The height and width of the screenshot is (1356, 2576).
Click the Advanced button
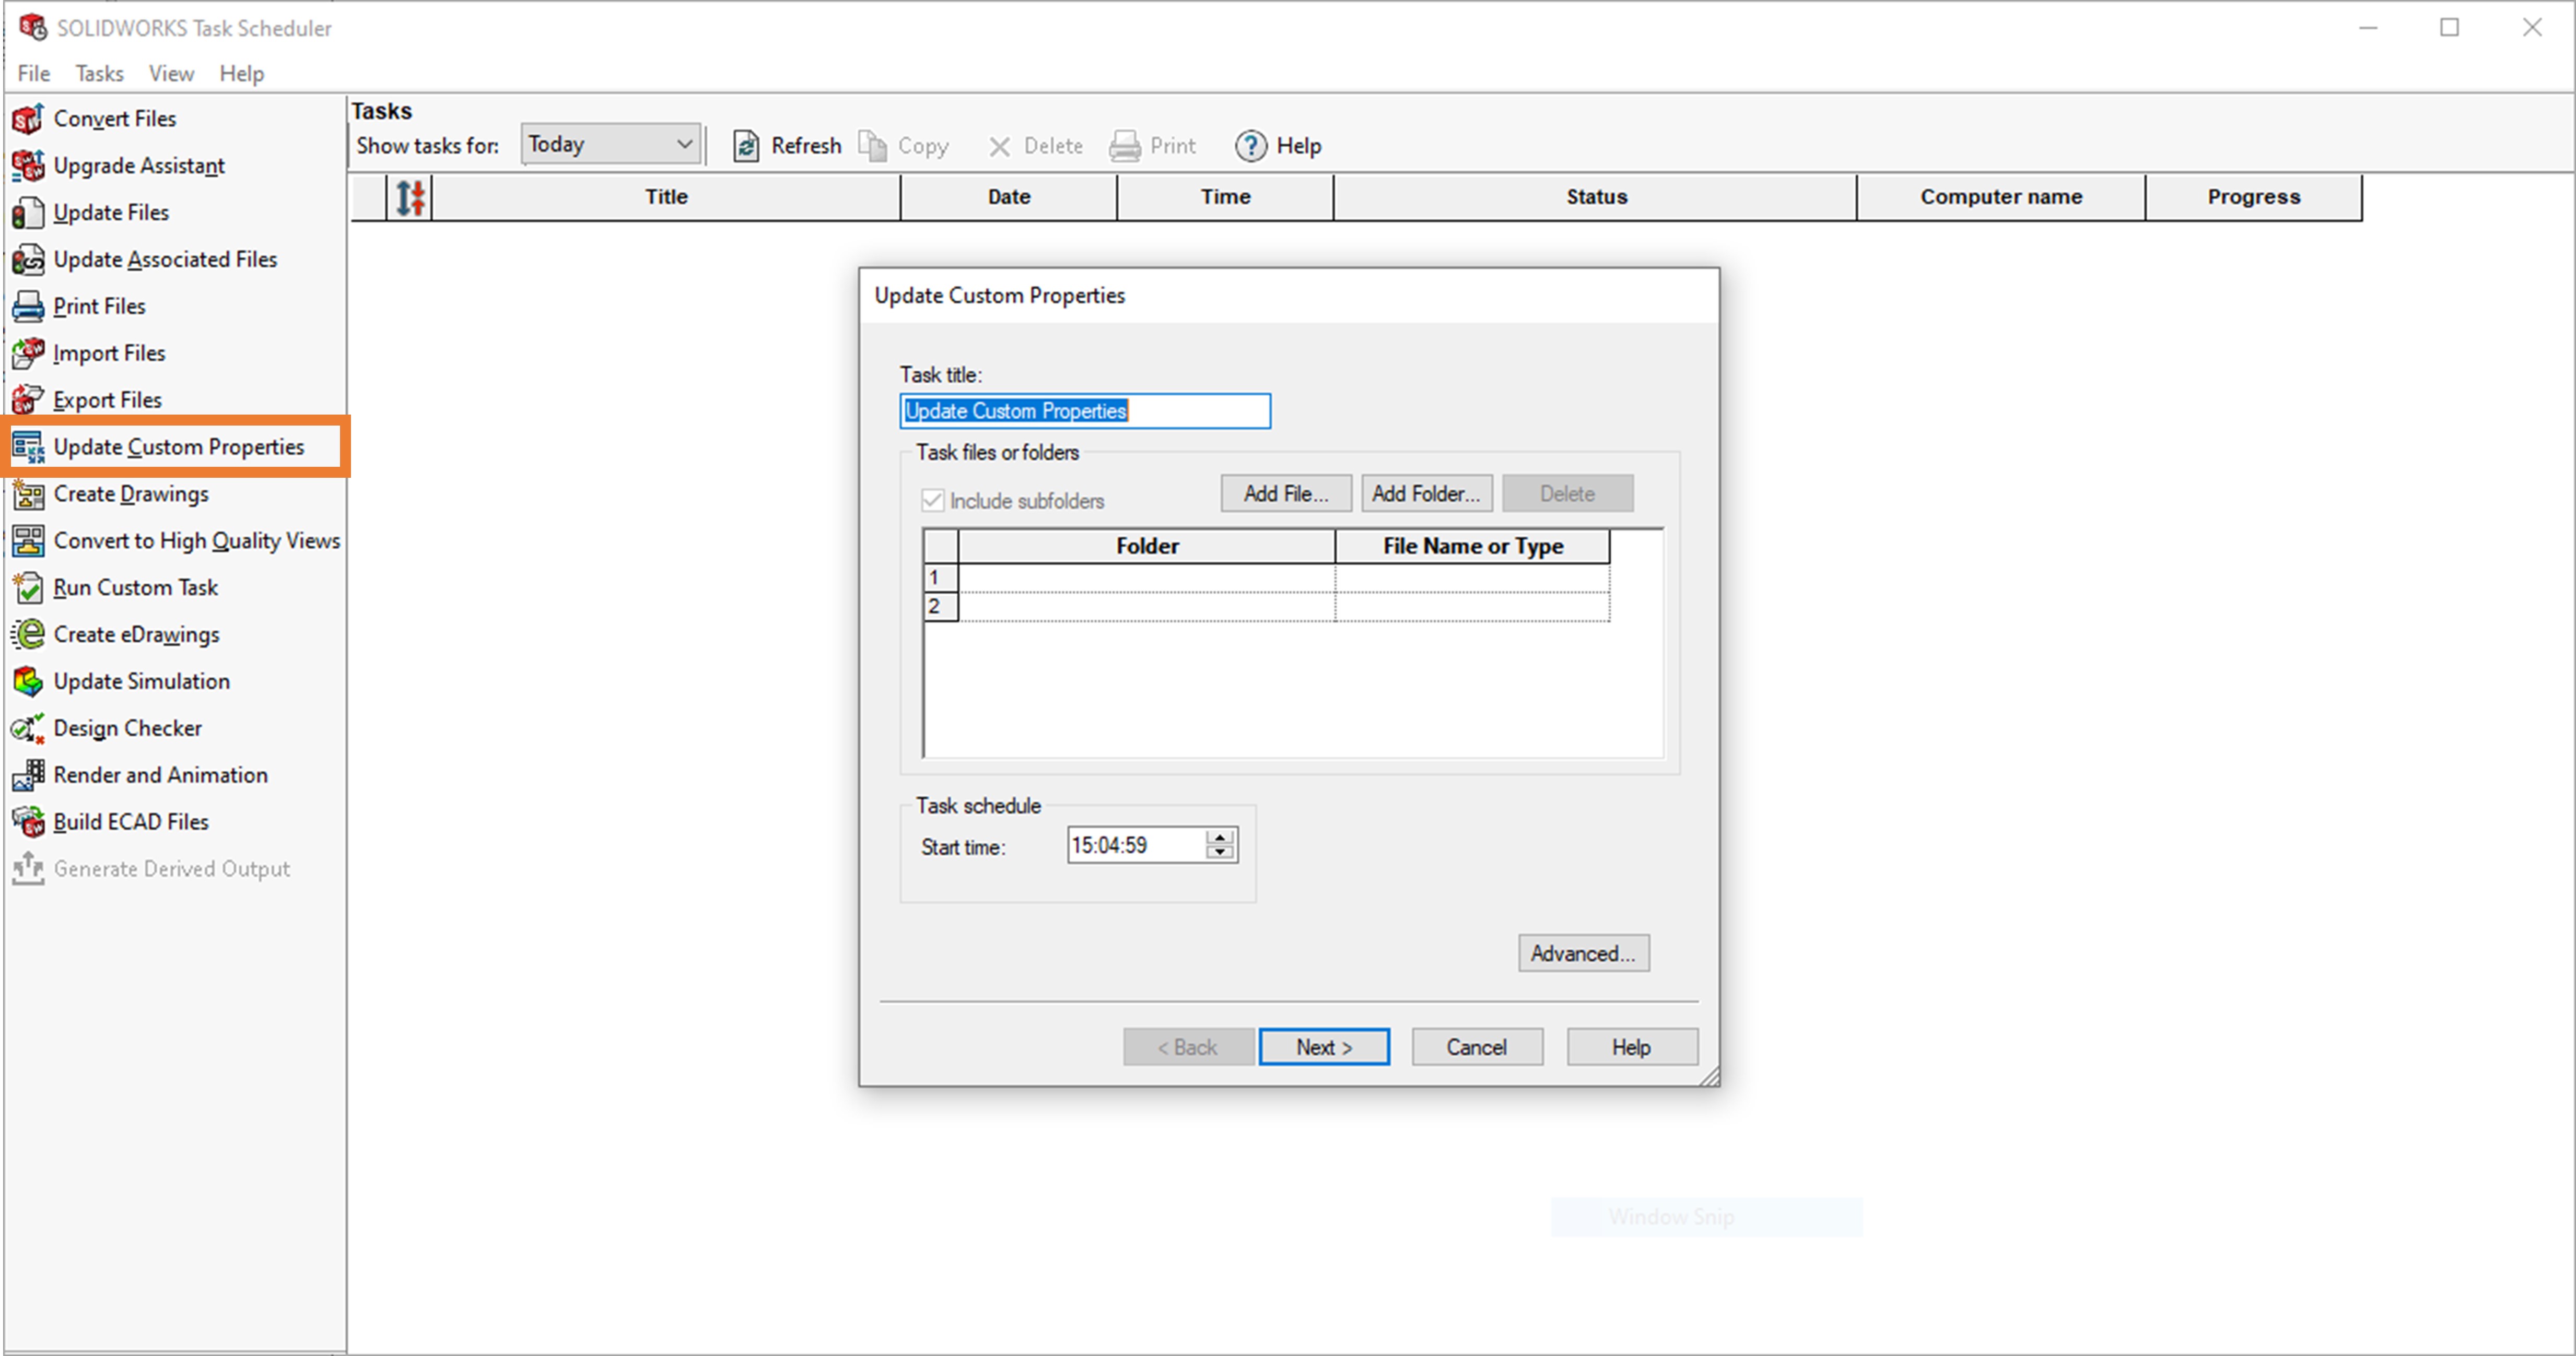(x=1583, y=953)
